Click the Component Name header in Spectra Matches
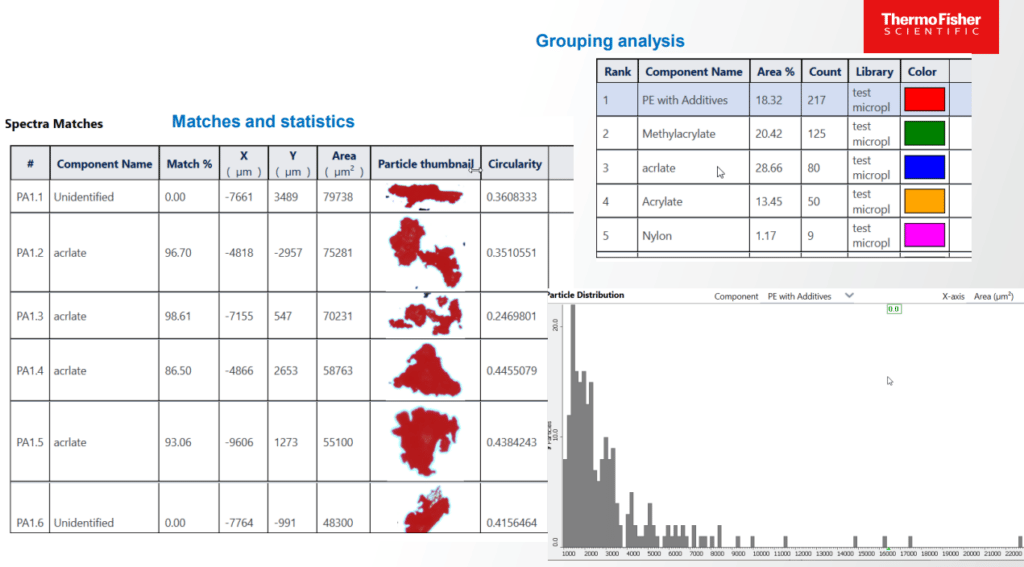 click(x=104, y=164)
